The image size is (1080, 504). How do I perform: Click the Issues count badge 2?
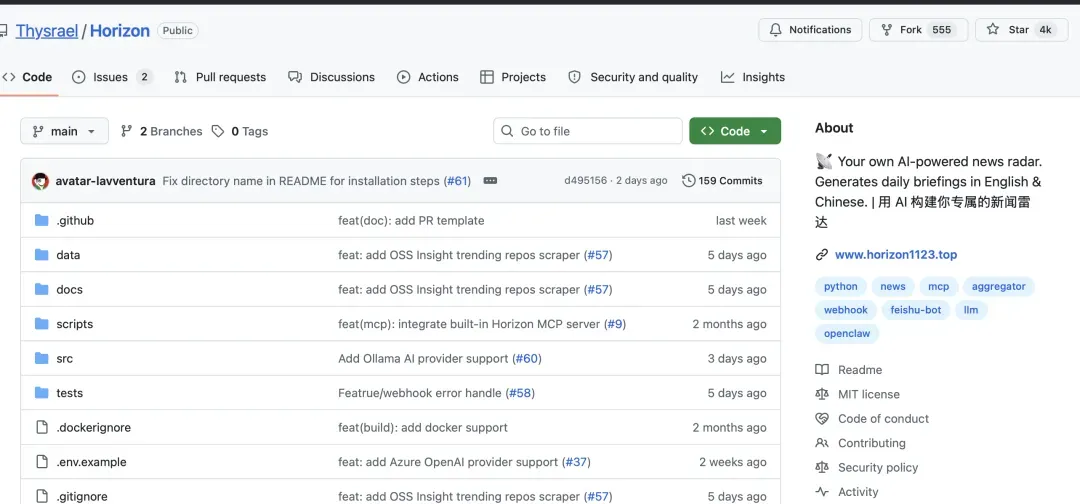[x=144, y=77]
